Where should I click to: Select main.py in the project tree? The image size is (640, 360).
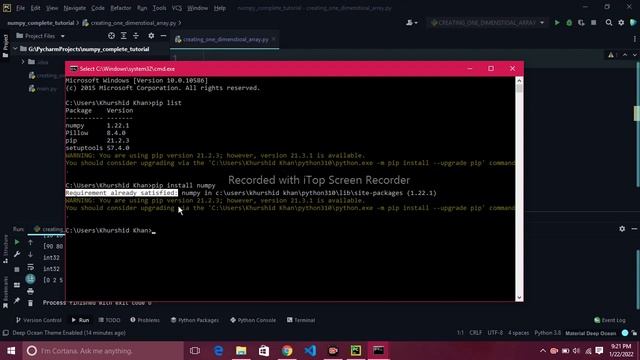click(x=46, y=89)
